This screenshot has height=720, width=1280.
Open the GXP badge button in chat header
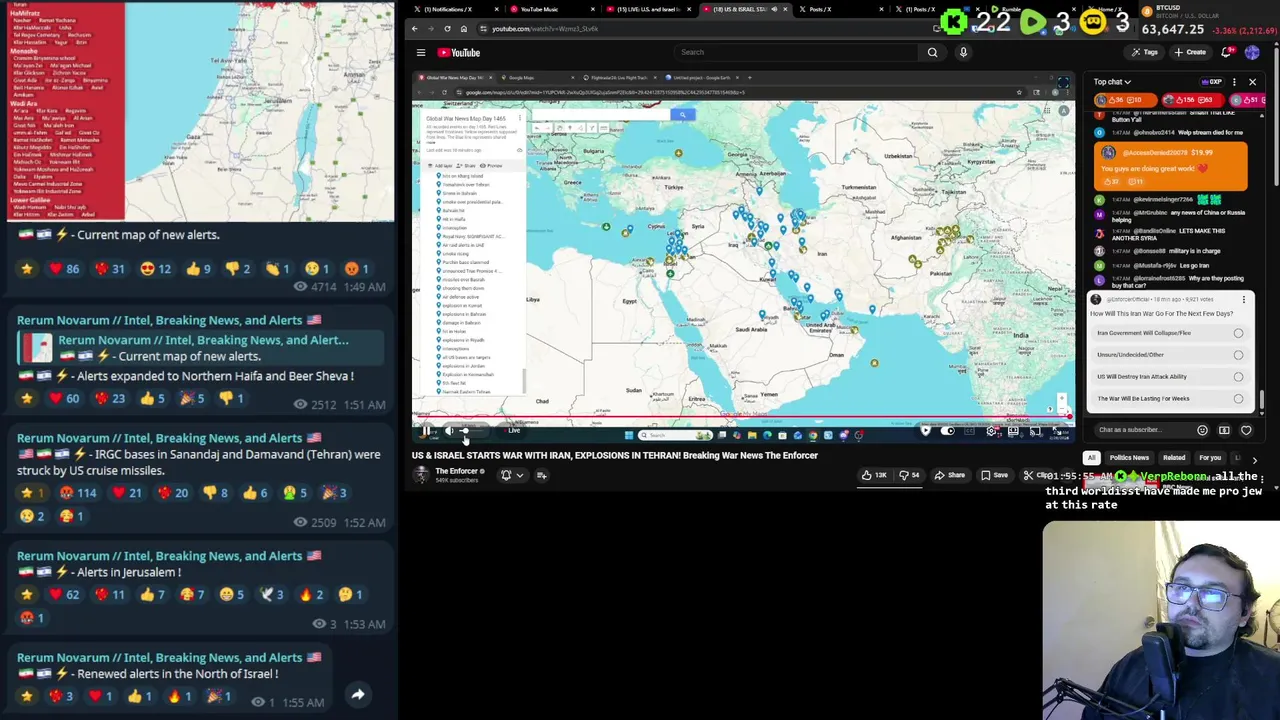(1212, 82)
